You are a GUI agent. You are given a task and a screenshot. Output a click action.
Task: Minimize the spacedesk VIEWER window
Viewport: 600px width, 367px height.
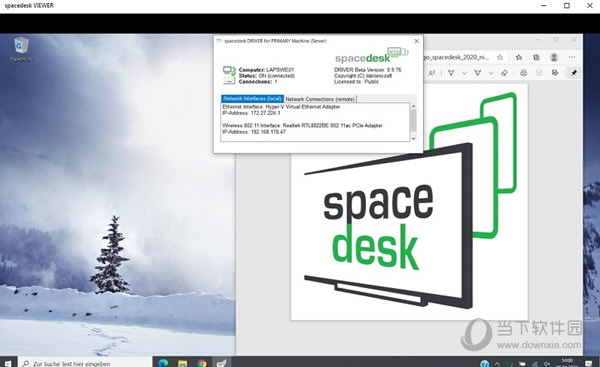click(x=544, y=6)
